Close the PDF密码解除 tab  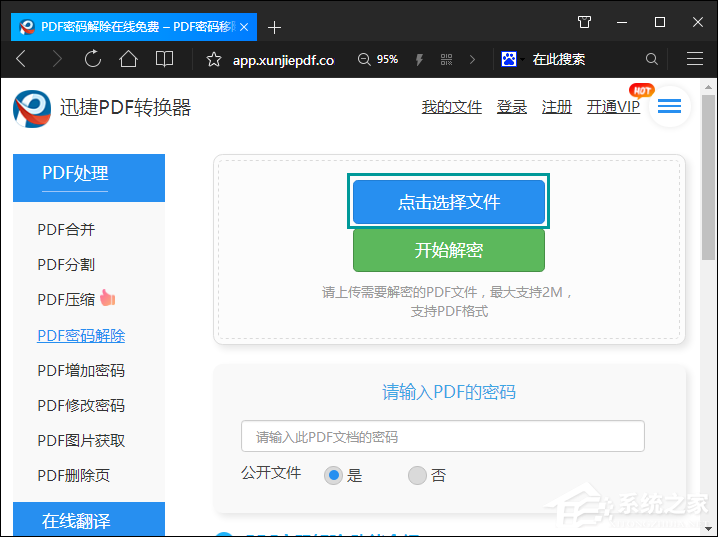244,27
